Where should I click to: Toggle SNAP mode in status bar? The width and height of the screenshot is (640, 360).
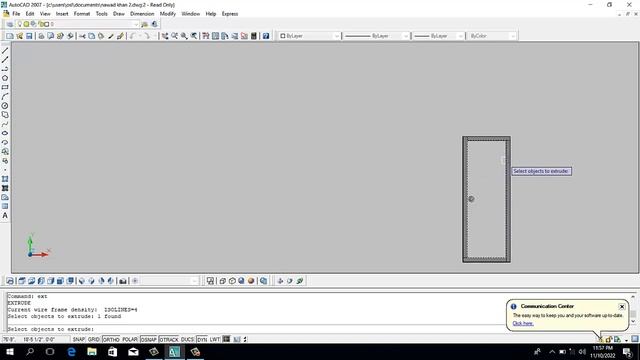(78, 339)
